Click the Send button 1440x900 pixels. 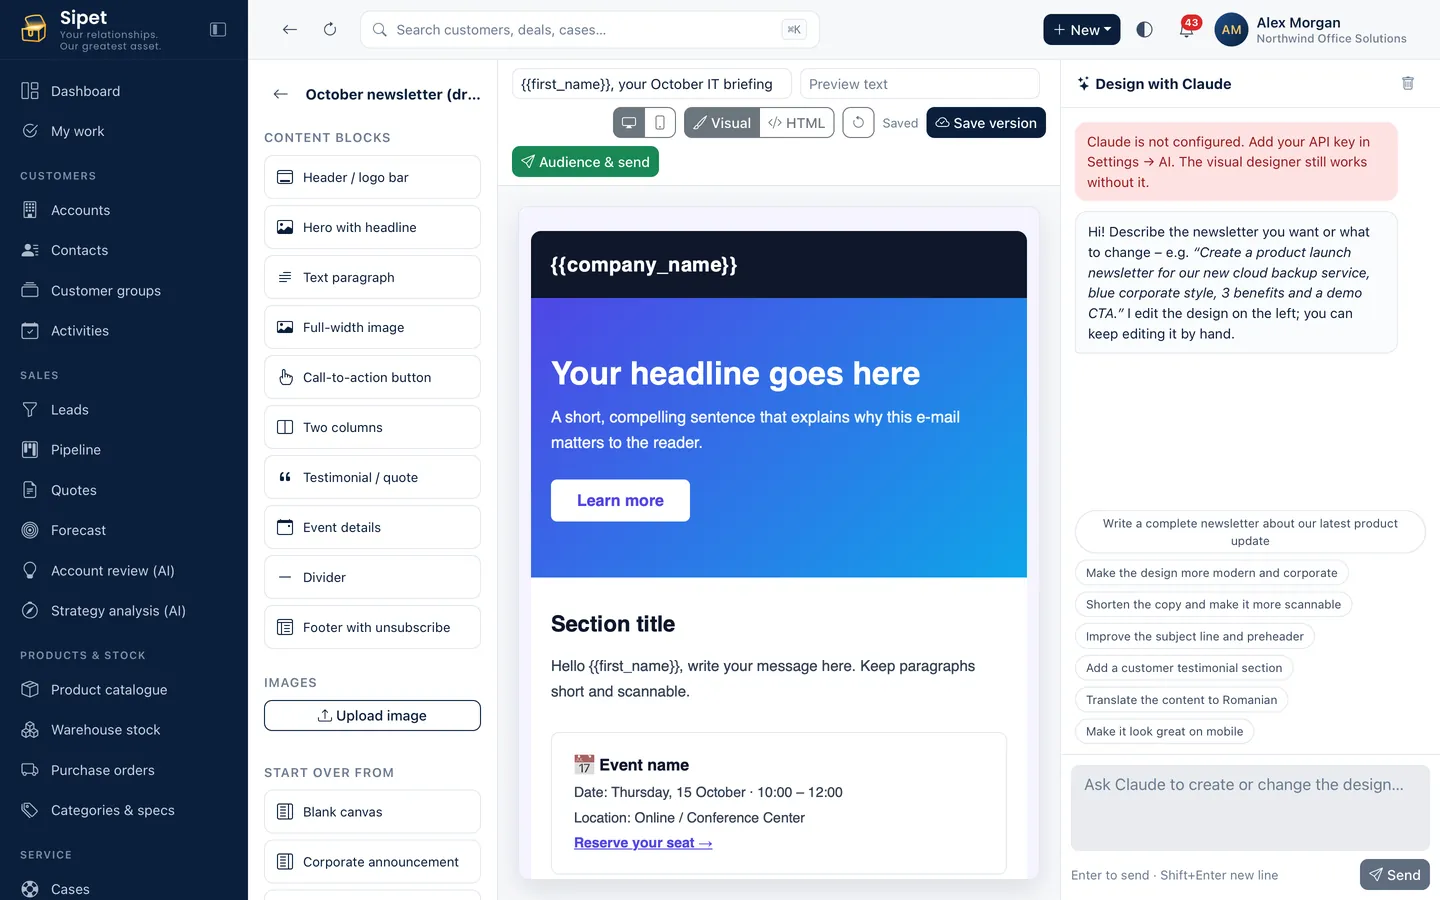pyautogui.click(x=1395, y=875)
